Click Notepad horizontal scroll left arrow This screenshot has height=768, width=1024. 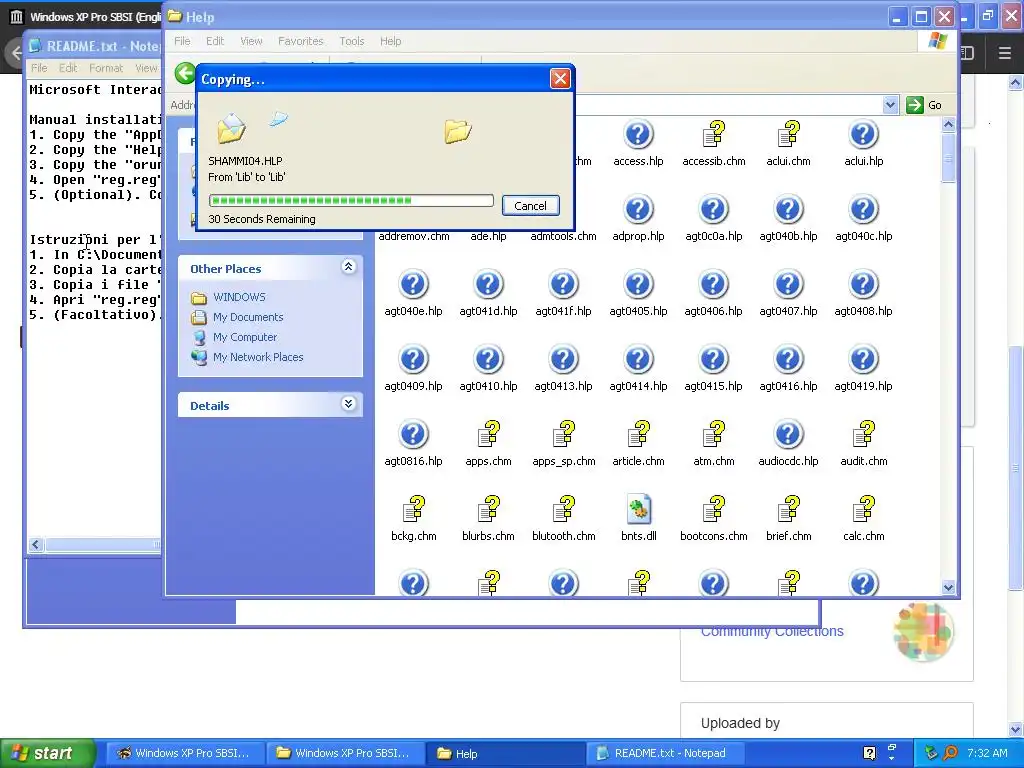click(x=36, y=544)
